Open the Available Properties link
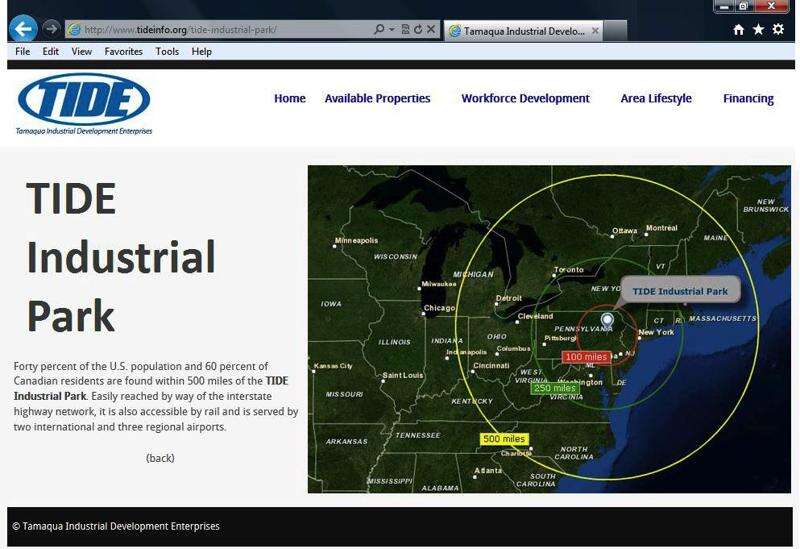Image resolution: width=800 pixels, height=549 pixels. point(378,98)
